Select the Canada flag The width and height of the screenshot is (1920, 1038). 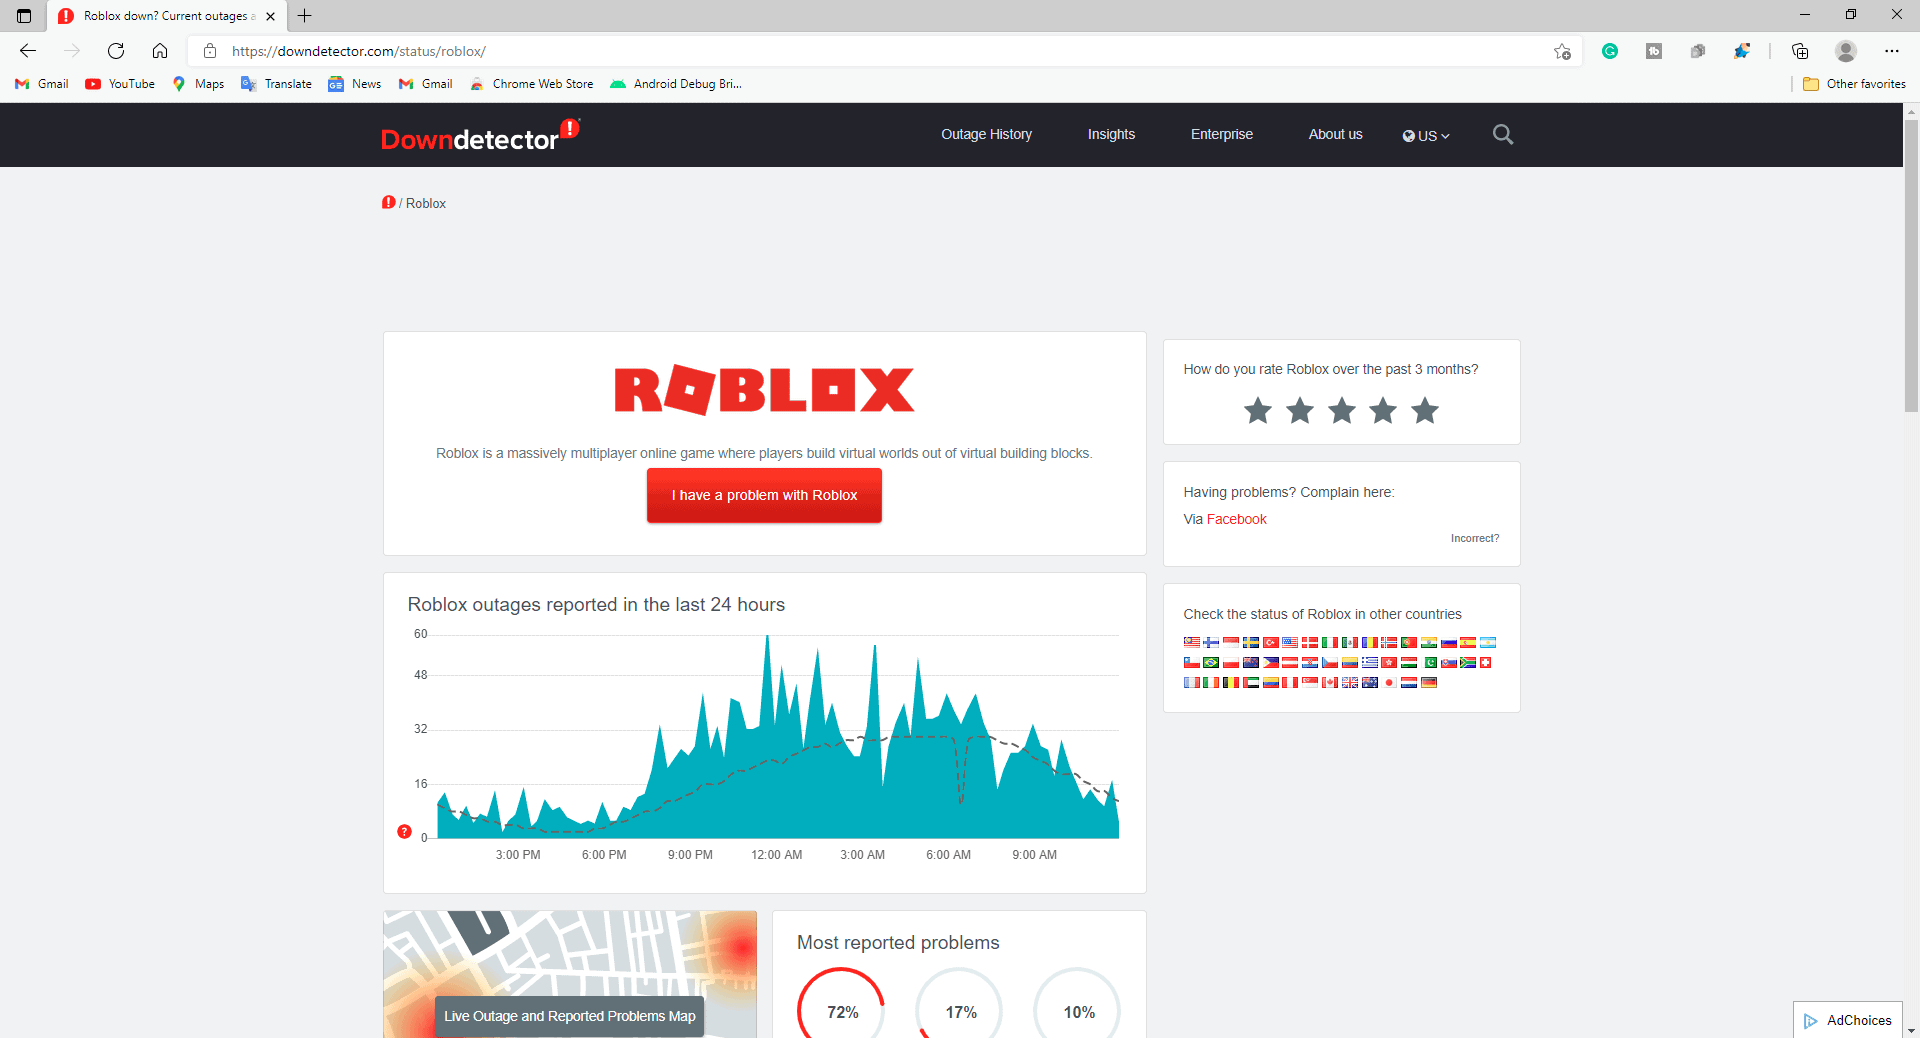pyautogui.click(x=1330, y=682)
